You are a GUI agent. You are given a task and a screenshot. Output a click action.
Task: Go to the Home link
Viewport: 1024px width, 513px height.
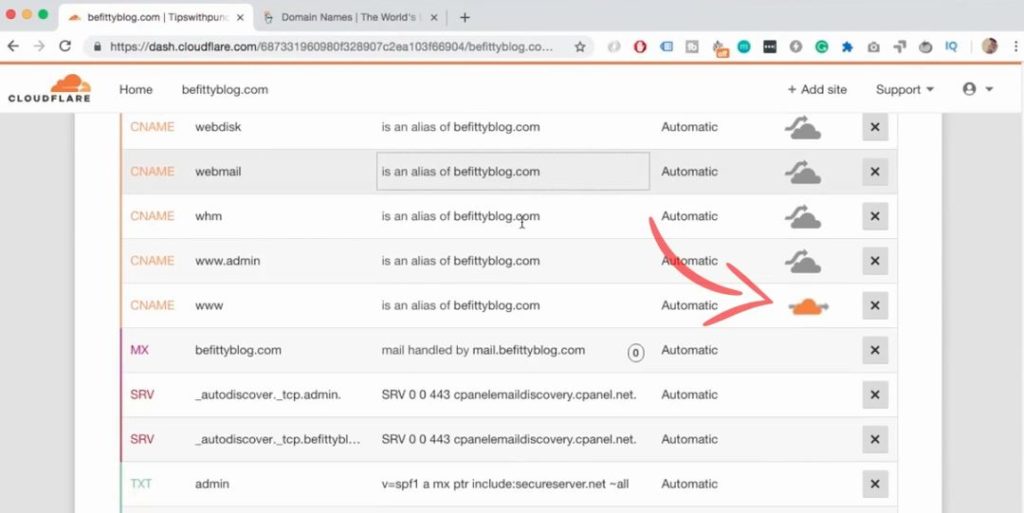tap(136, 89)
